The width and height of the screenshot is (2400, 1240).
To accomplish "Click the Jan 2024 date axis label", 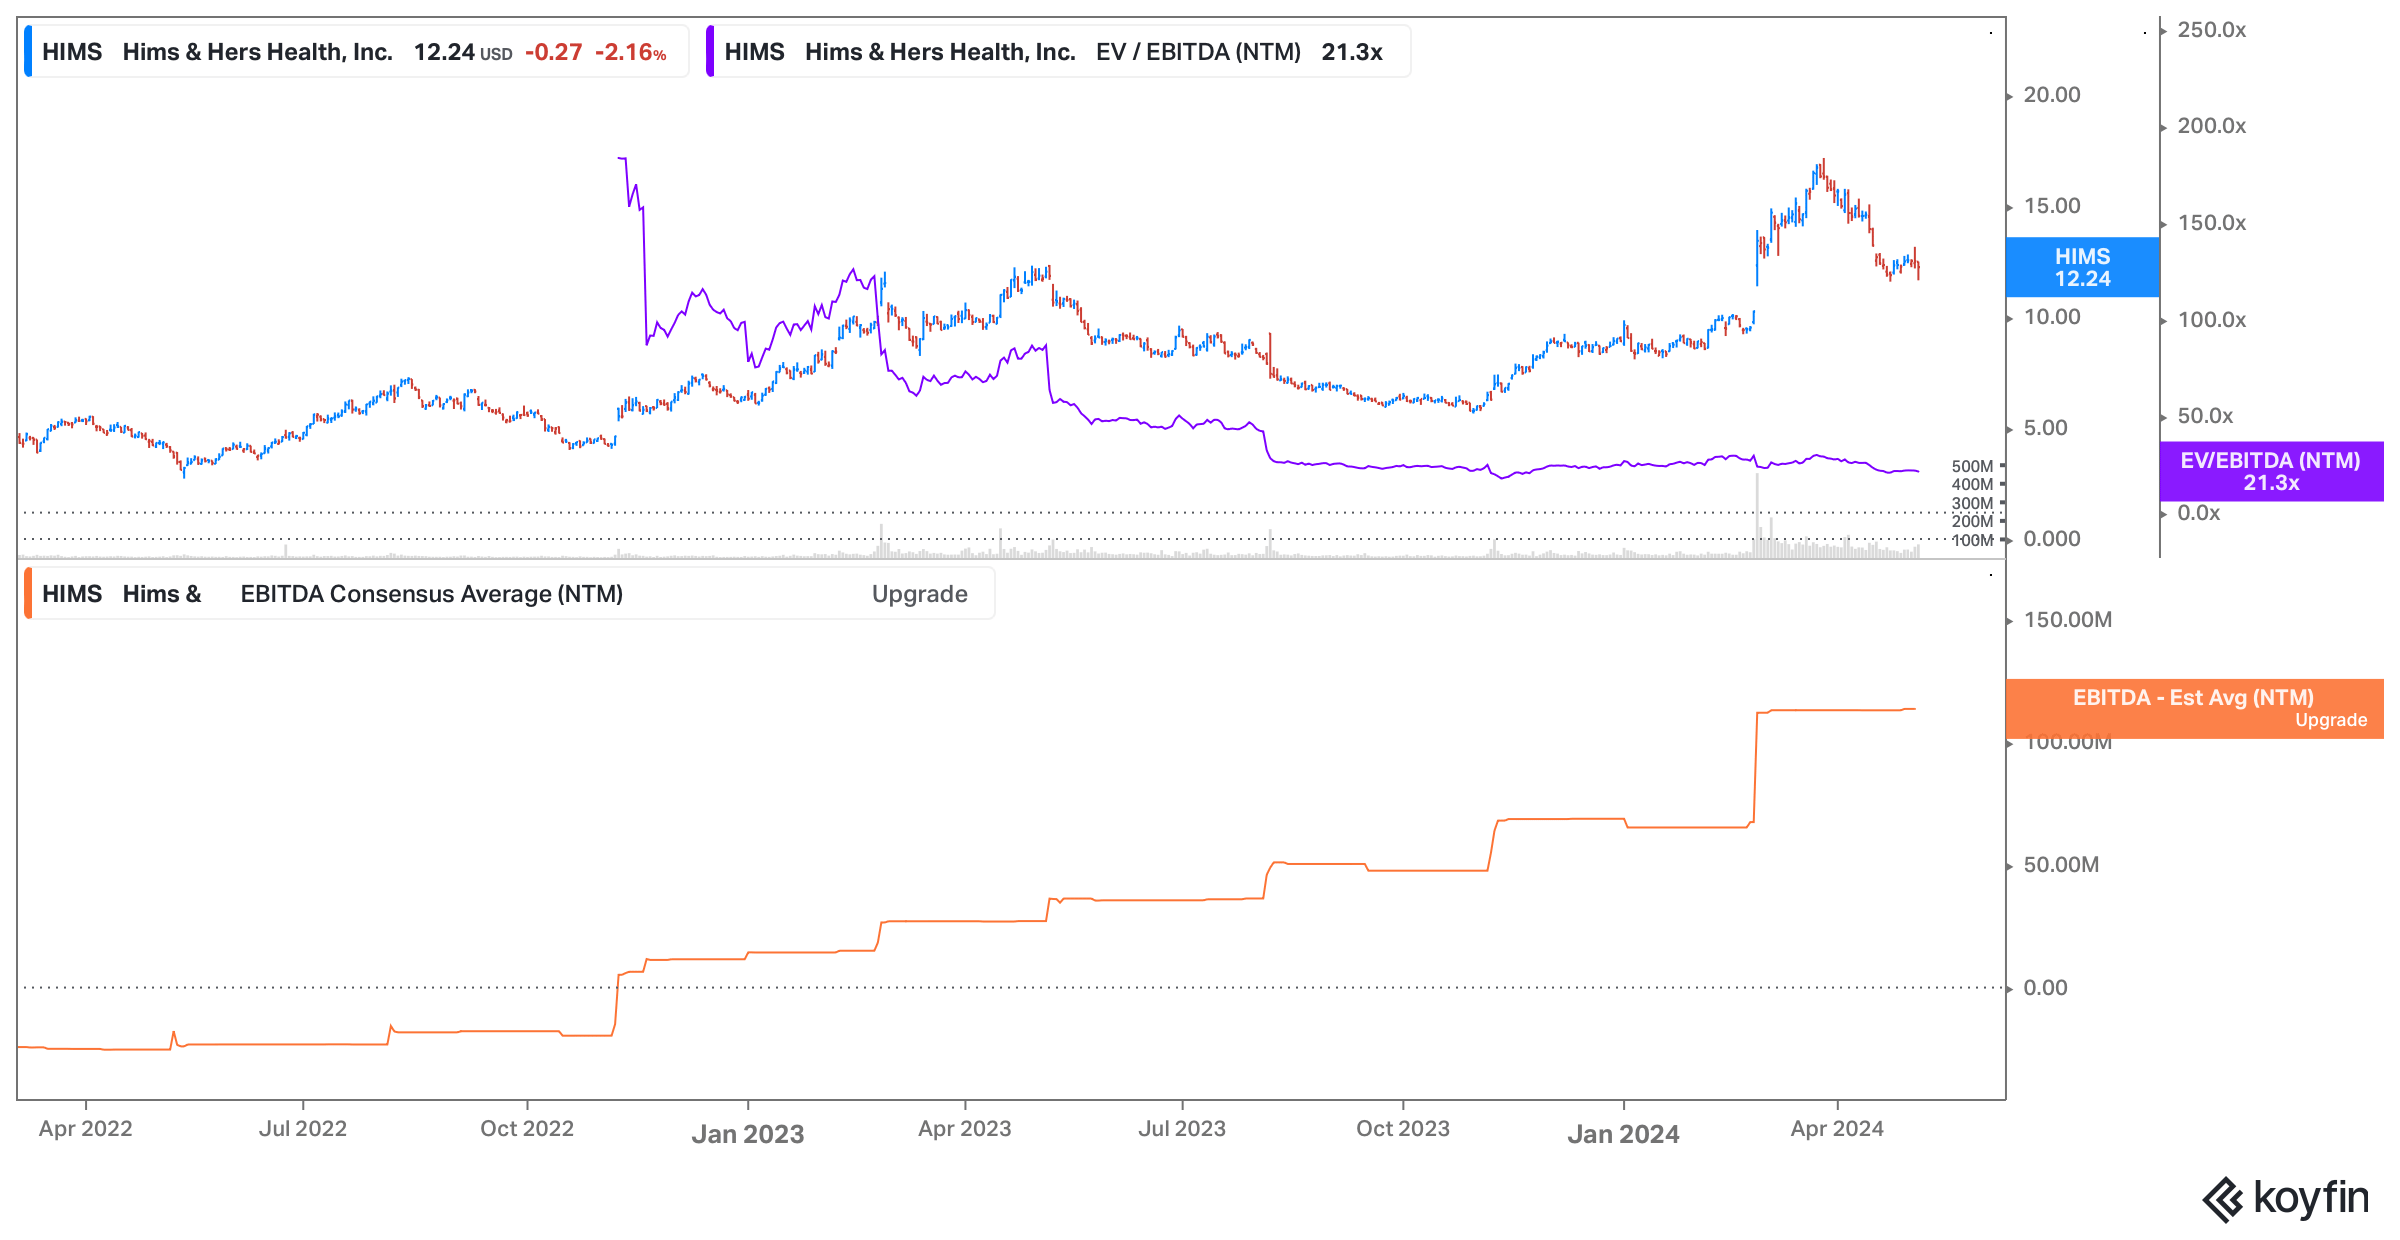I will tap(1623, 1134).
